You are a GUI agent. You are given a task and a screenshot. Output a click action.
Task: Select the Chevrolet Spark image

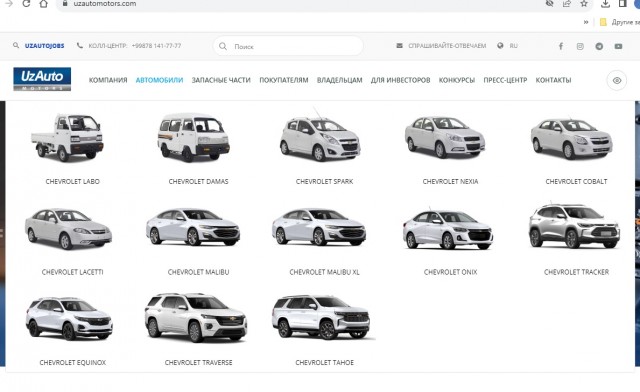coord(320,136)
